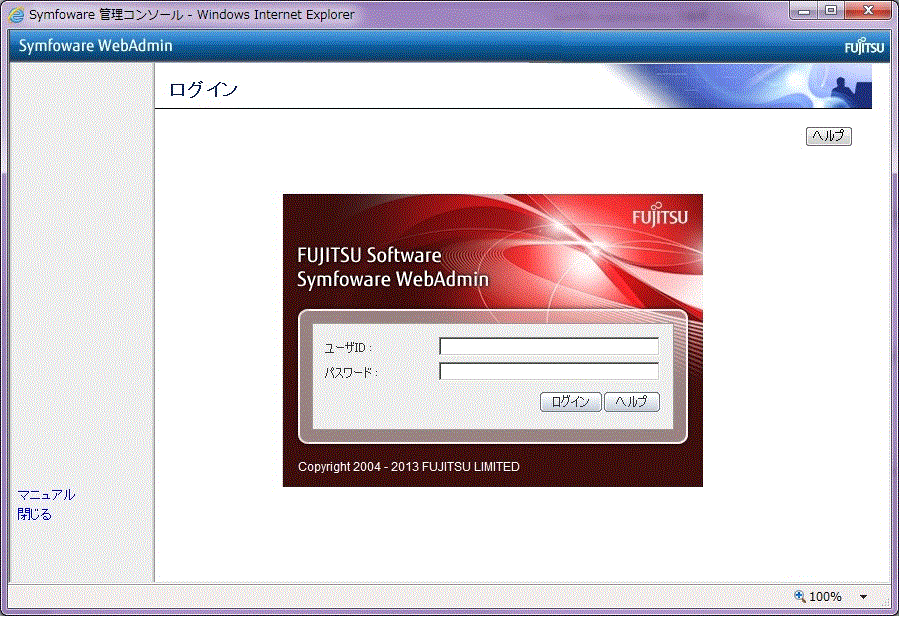
Task: Focus the パスワード input field
Action: pos(549,372)
